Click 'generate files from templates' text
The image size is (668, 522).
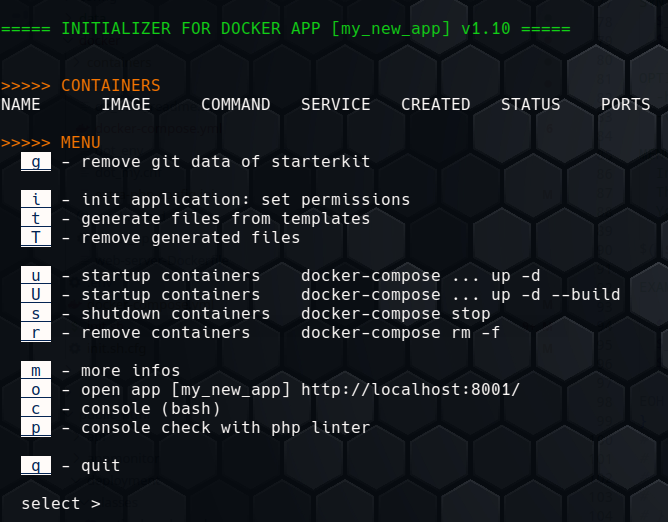click(x=226, y=219)
